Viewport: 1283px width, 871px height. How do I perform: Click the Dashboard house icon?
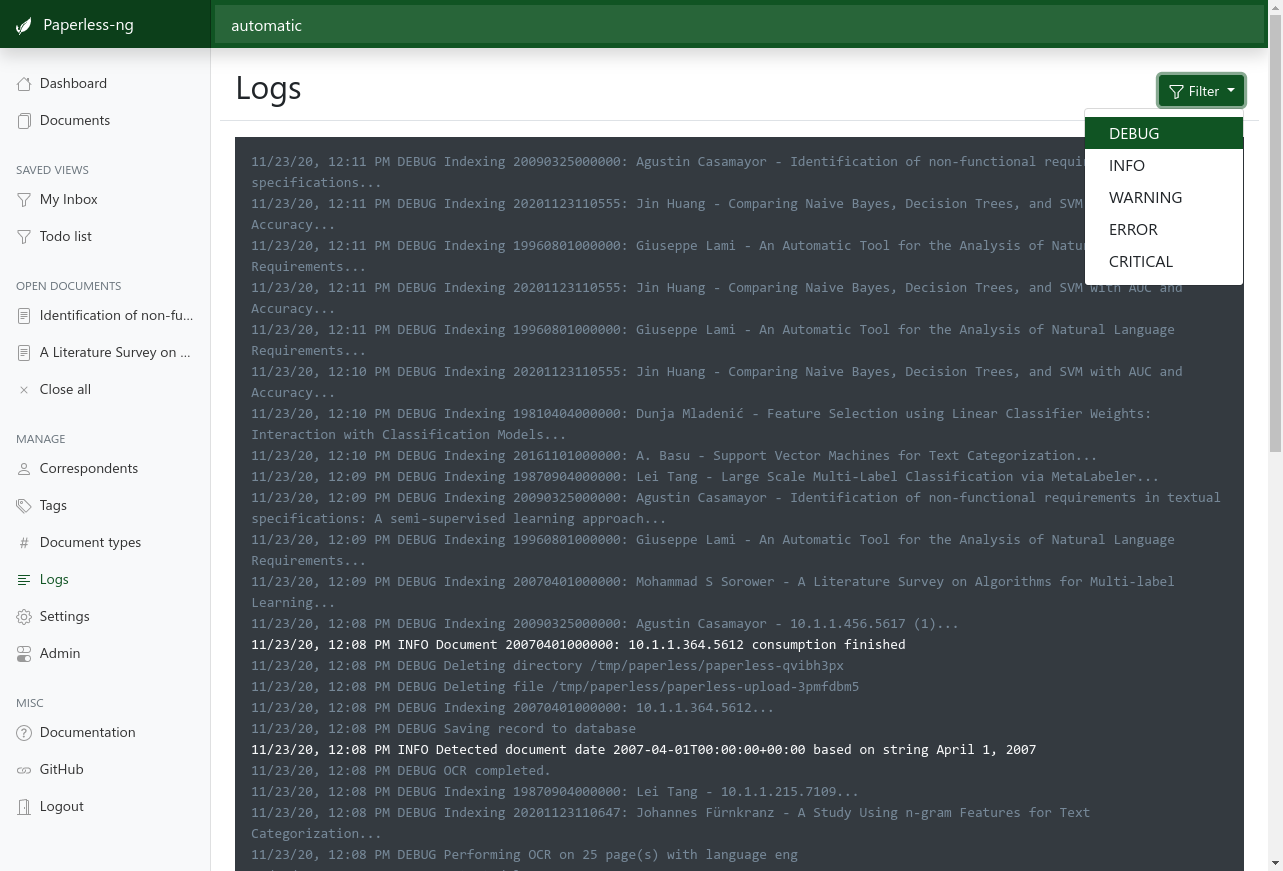(24, 84)
